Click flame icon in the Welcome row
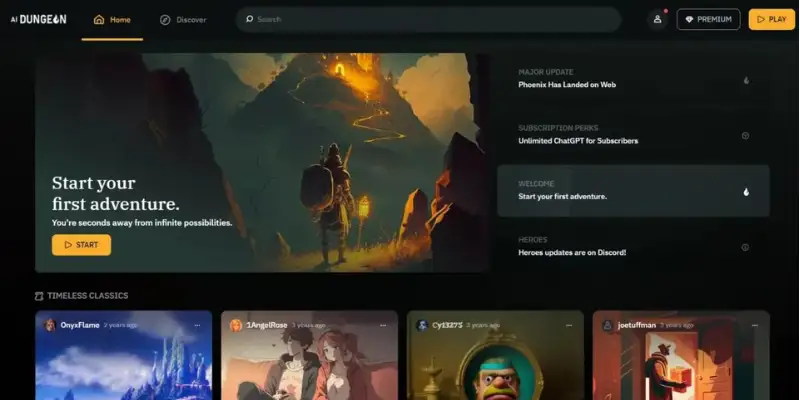This screenshot has width=800, height=400. [746, 192]
